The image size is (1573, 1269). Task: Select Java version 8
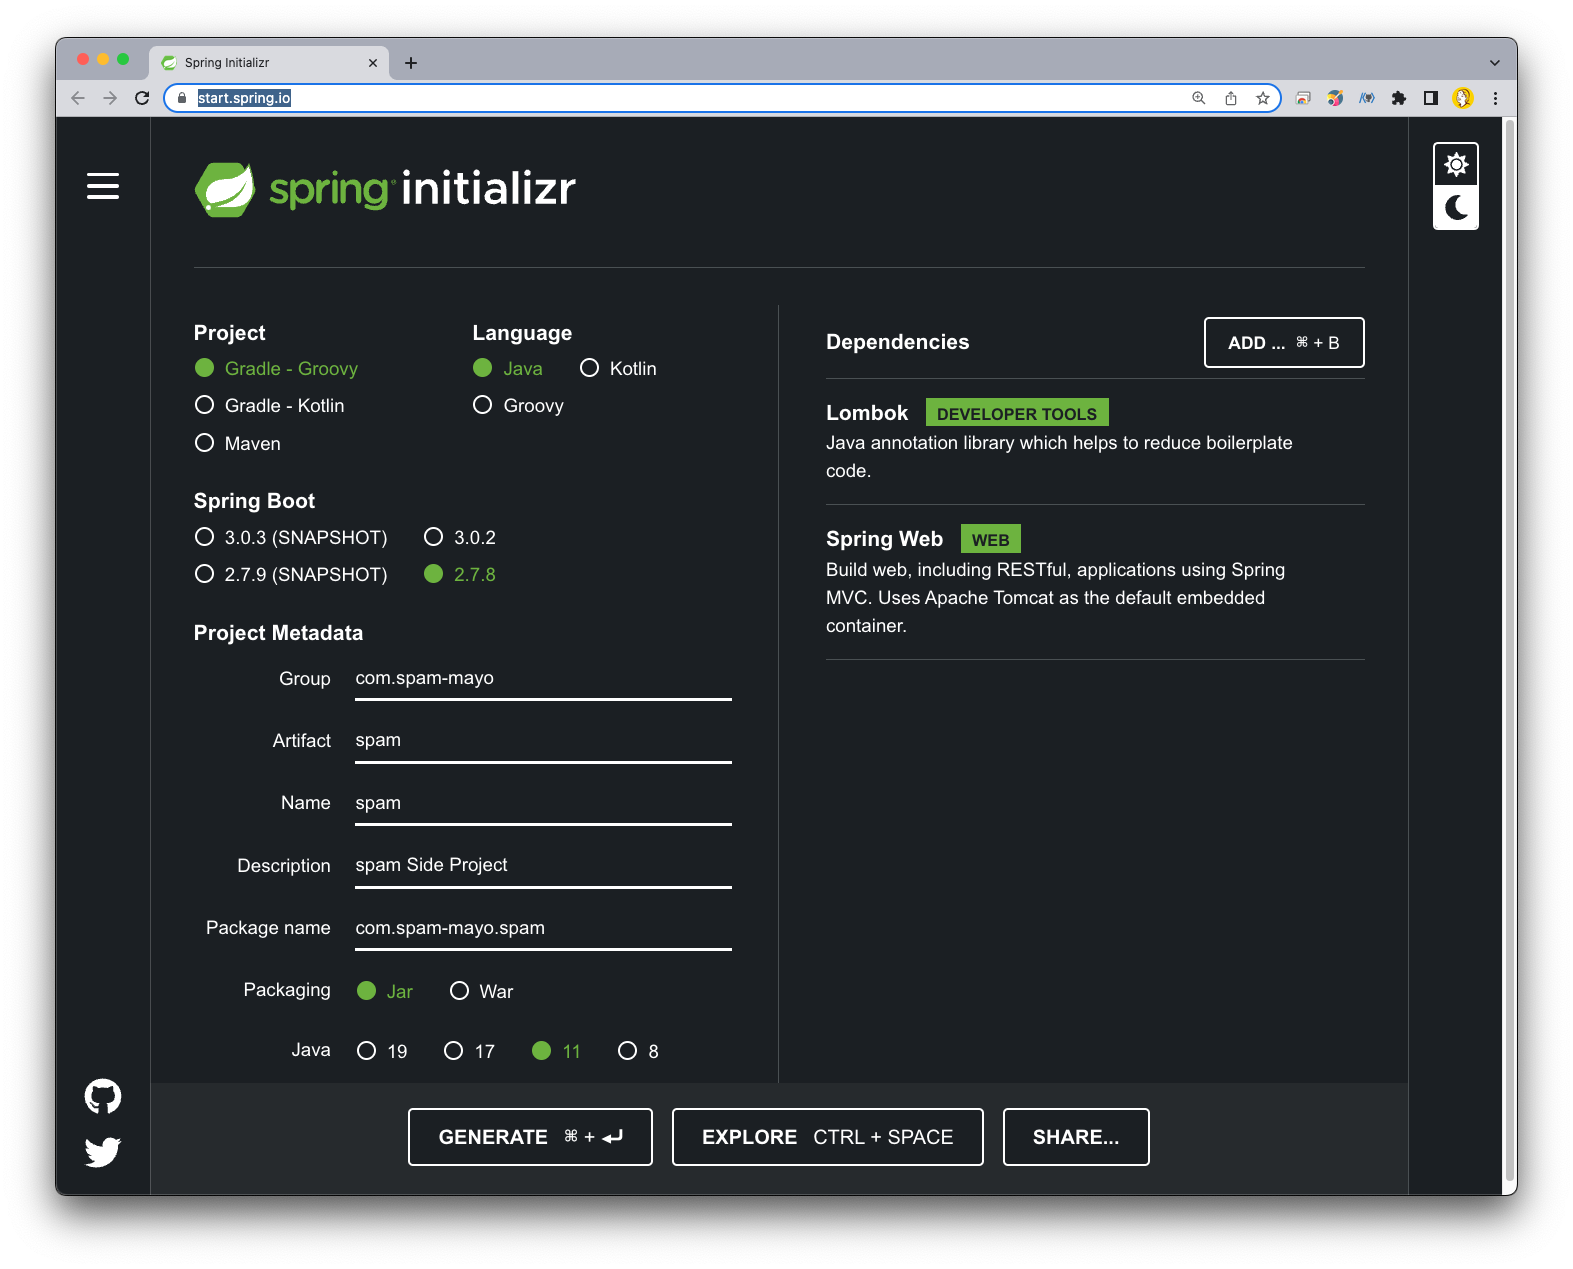(x=638, y=1051)
